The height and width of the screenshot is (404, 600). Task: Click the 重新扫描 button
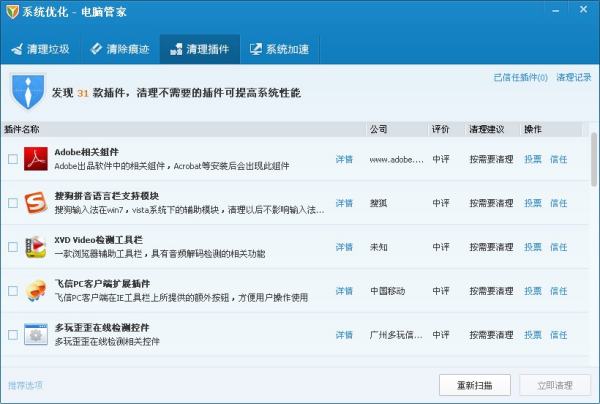coord(474,385)
